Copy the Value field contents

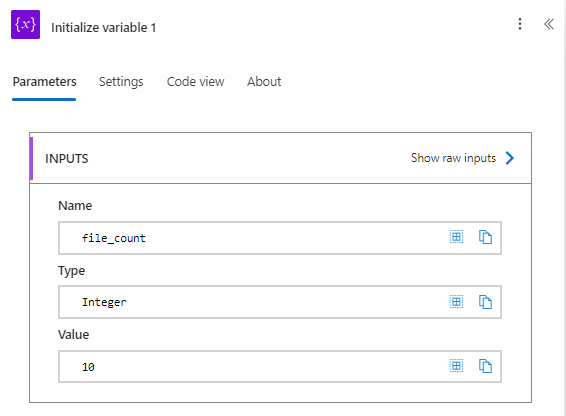pyautogui.click(x=485, y=366)
